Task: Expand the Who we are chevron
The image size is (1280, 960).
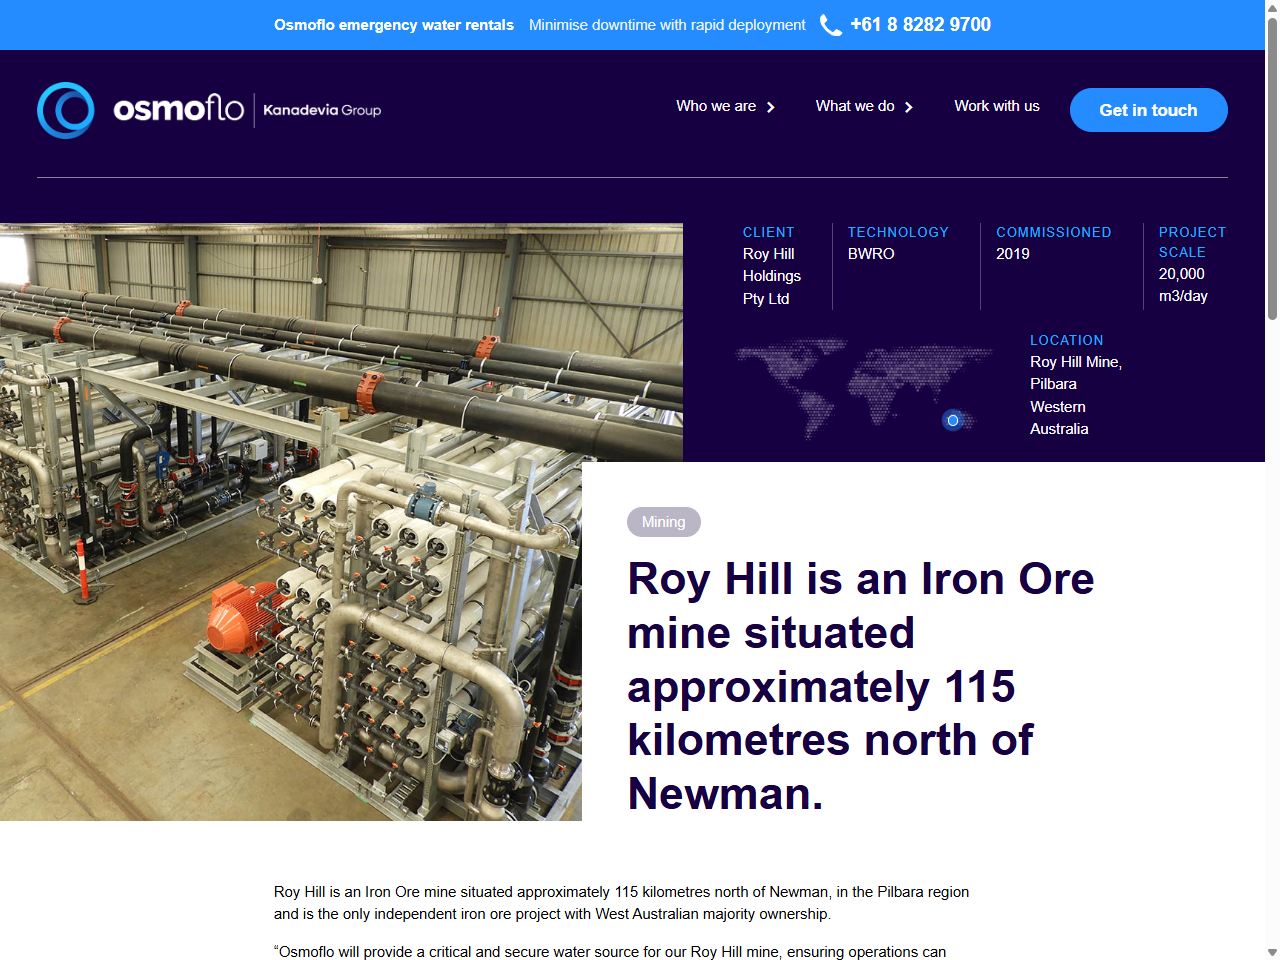Action: 771,107
